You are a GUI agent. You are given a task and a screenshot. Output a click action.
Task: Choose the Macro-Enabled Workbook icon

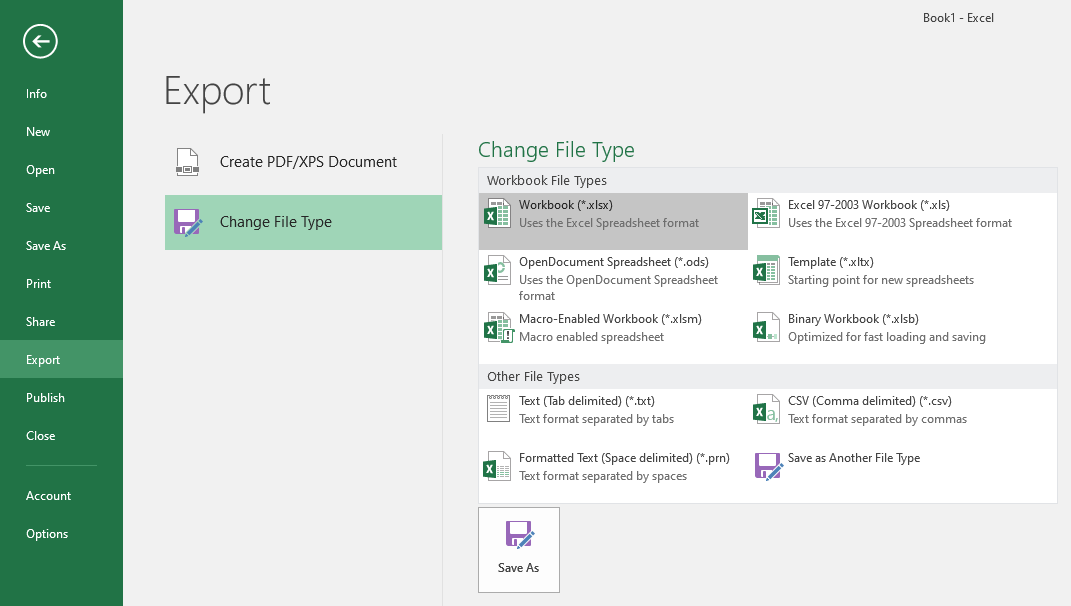point(497,328)
